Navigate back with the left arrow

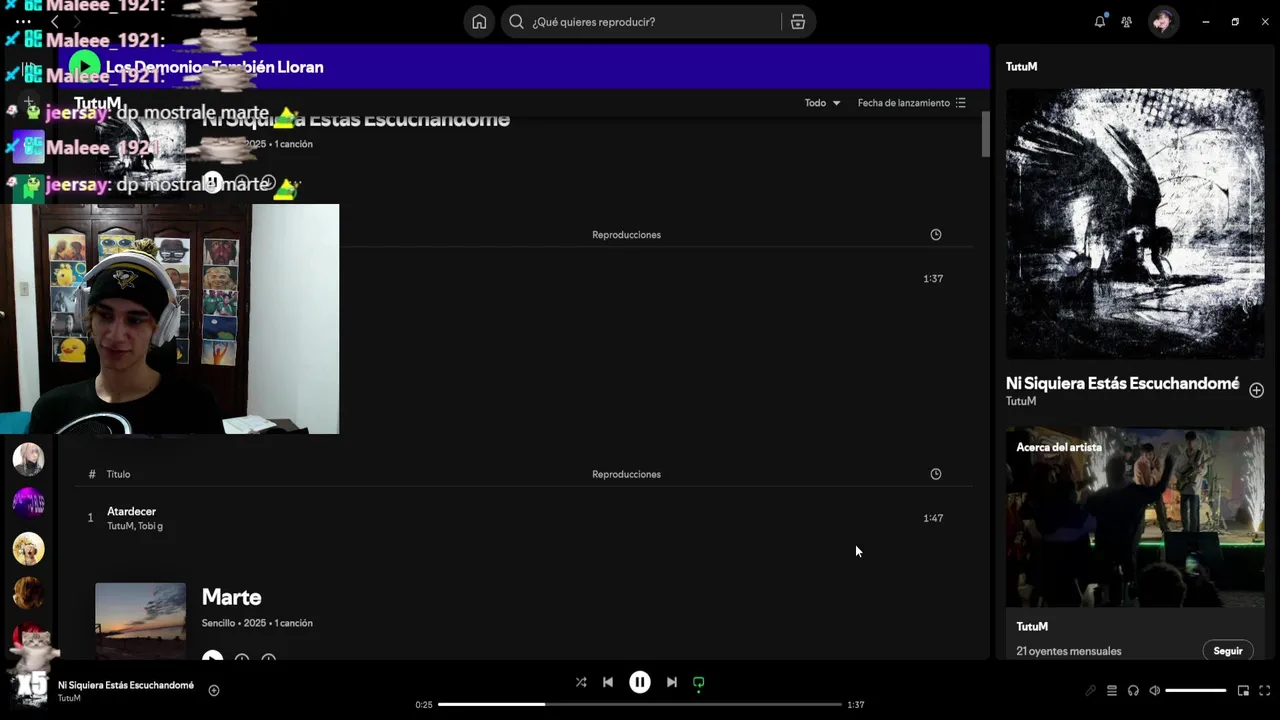54,21
